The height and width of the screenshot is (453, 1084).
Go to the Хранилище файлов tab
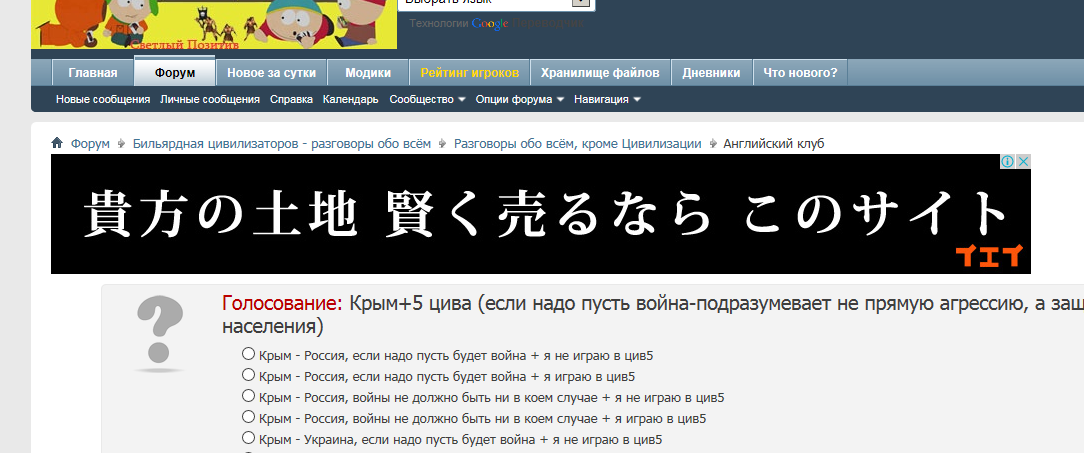coord(600,73)
